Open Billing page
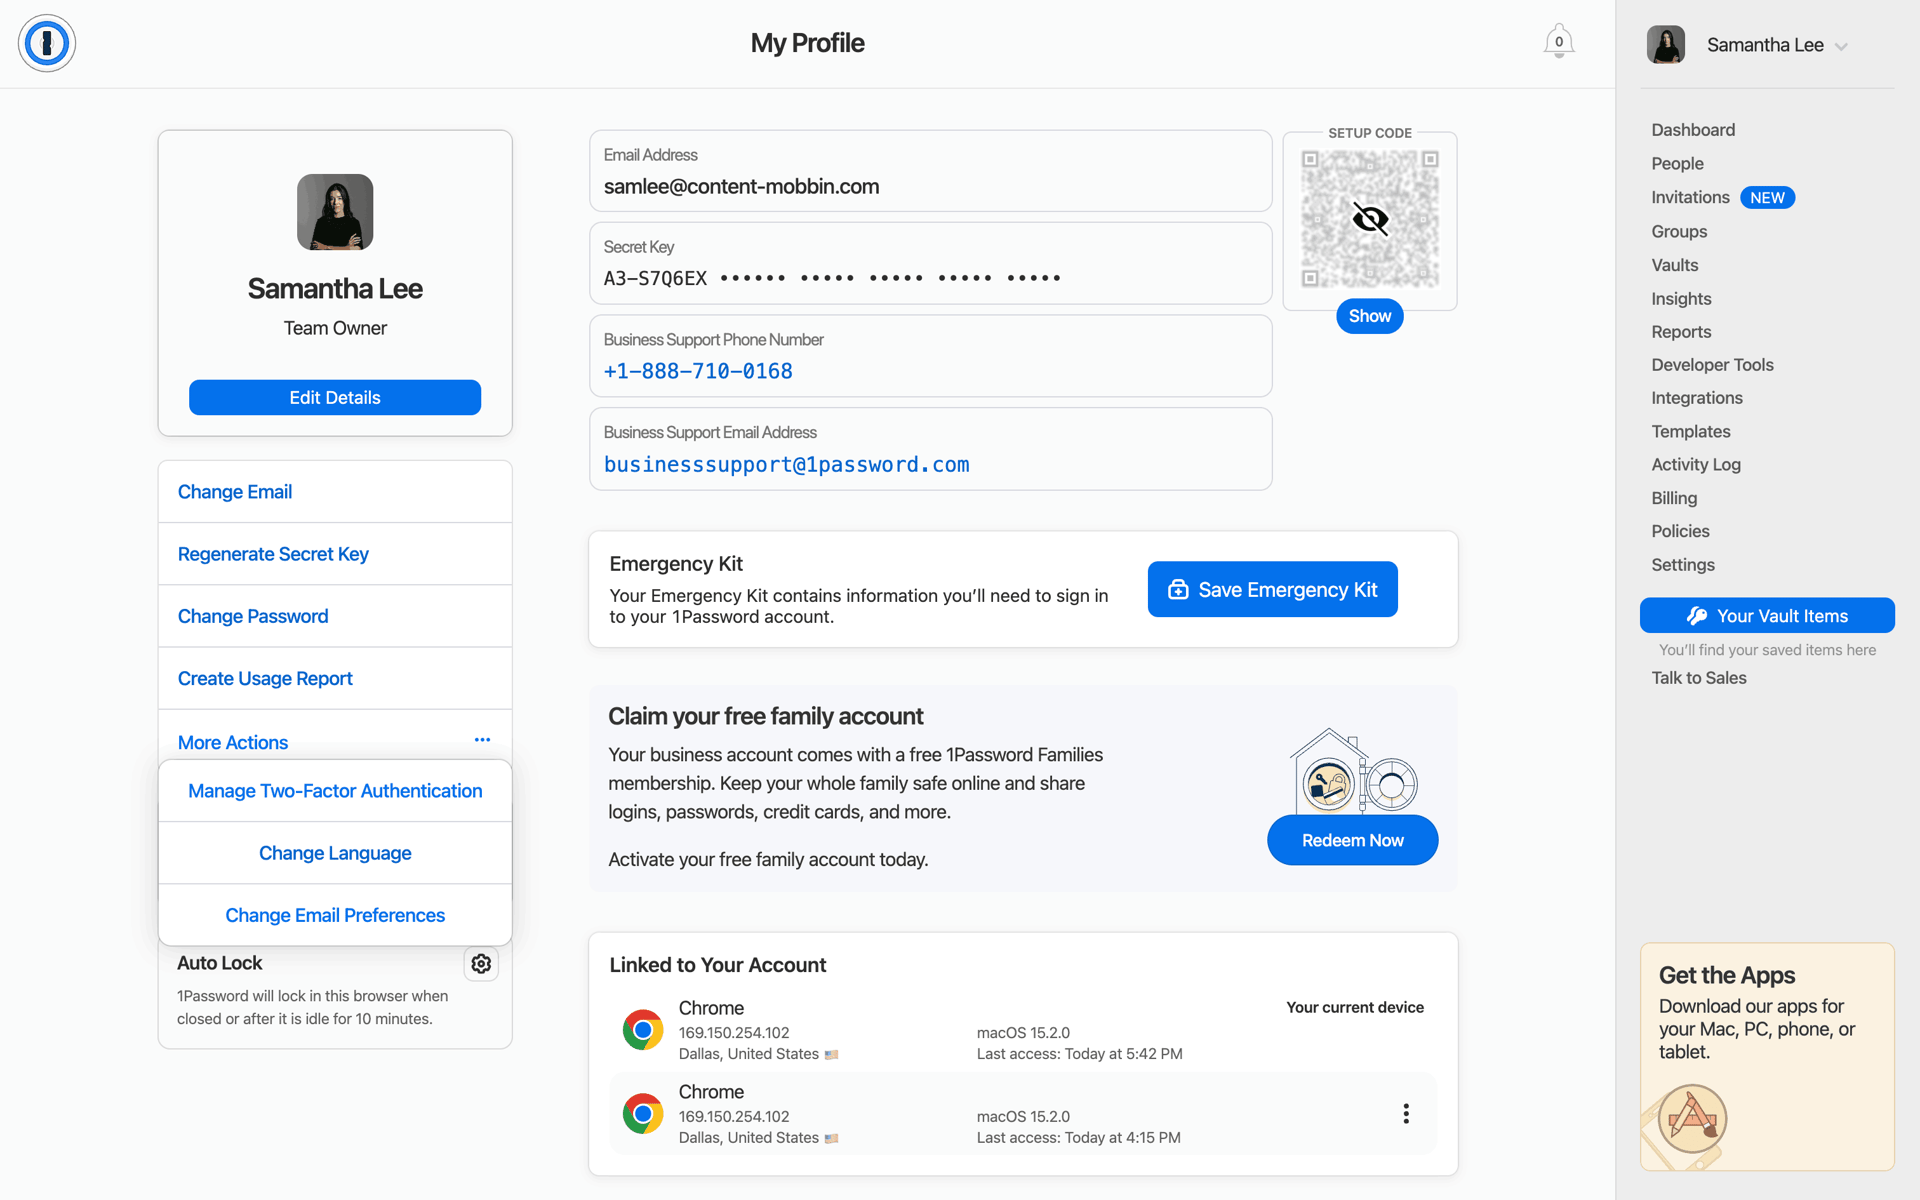Viewport: 1920px width, 1200px height. (1674, 498)
